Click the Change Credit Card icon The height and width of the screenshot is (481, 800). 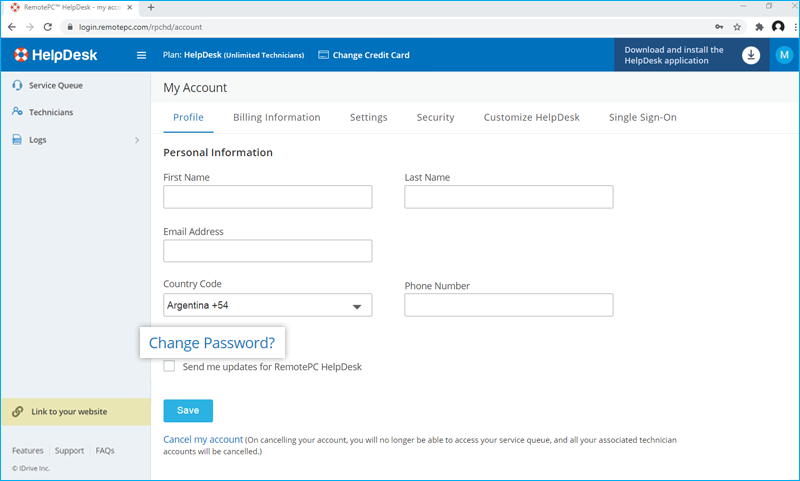tap(323, 55)
